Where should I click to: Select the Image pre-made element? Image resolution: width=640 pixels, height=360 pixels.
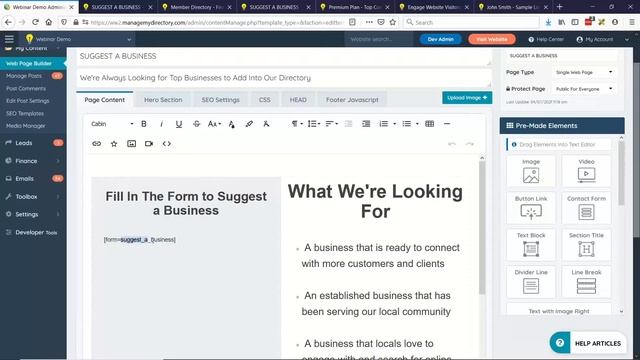pyautogui.click(x=531, y=171)
